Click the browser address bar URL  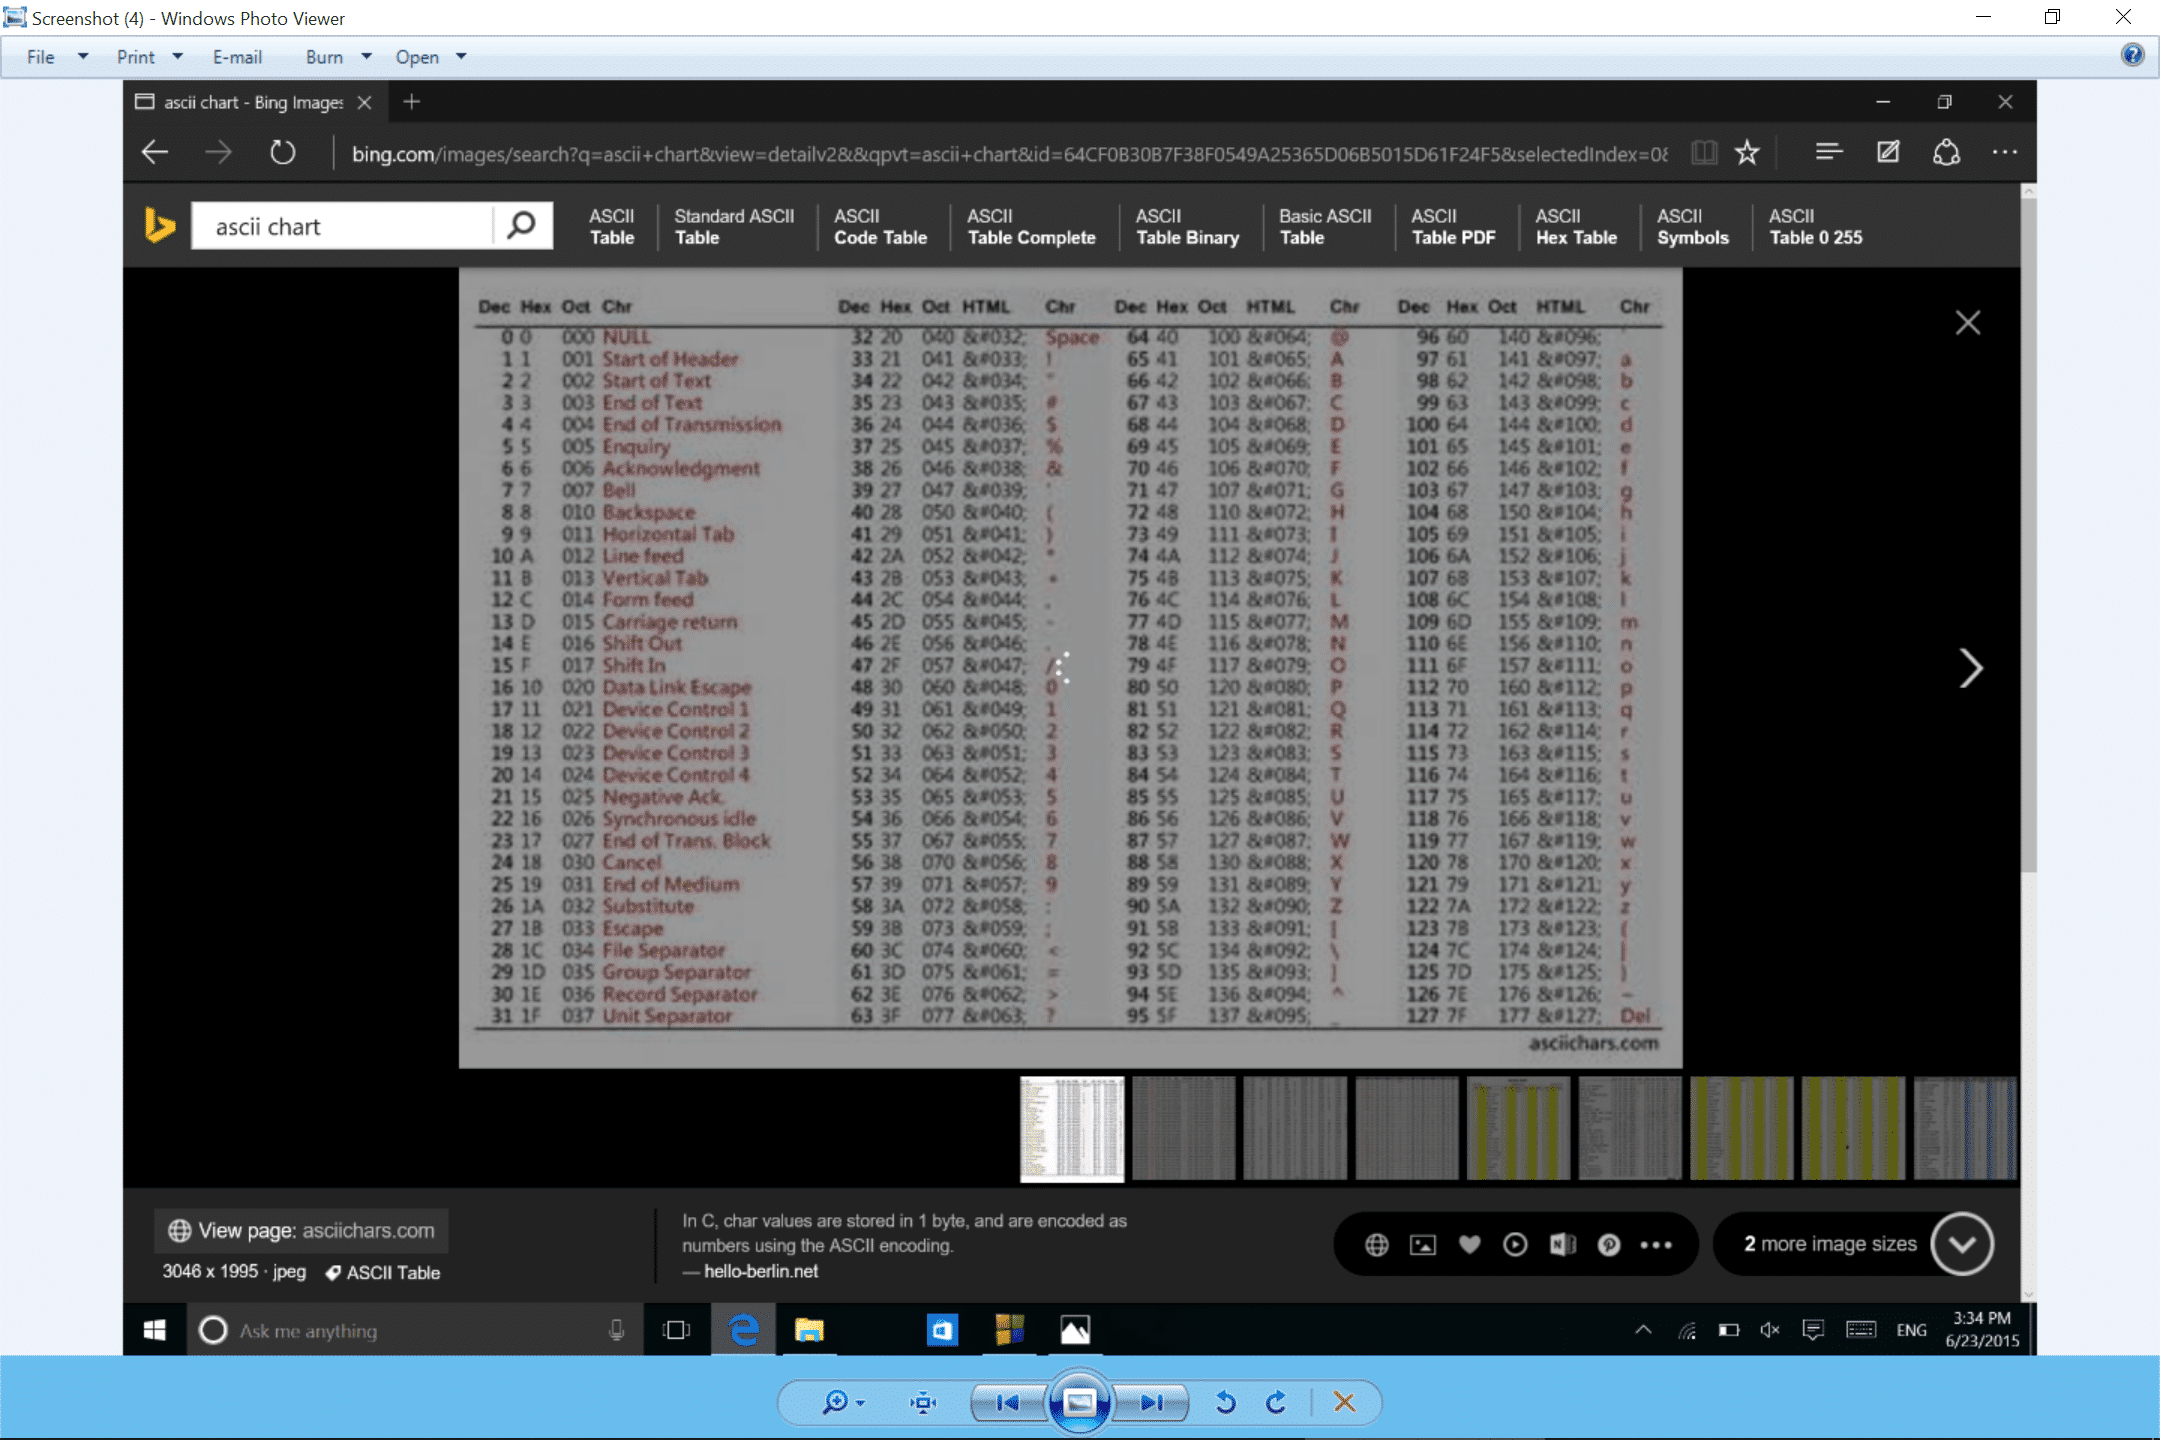pyautogui.click(x=1009, y=154)
